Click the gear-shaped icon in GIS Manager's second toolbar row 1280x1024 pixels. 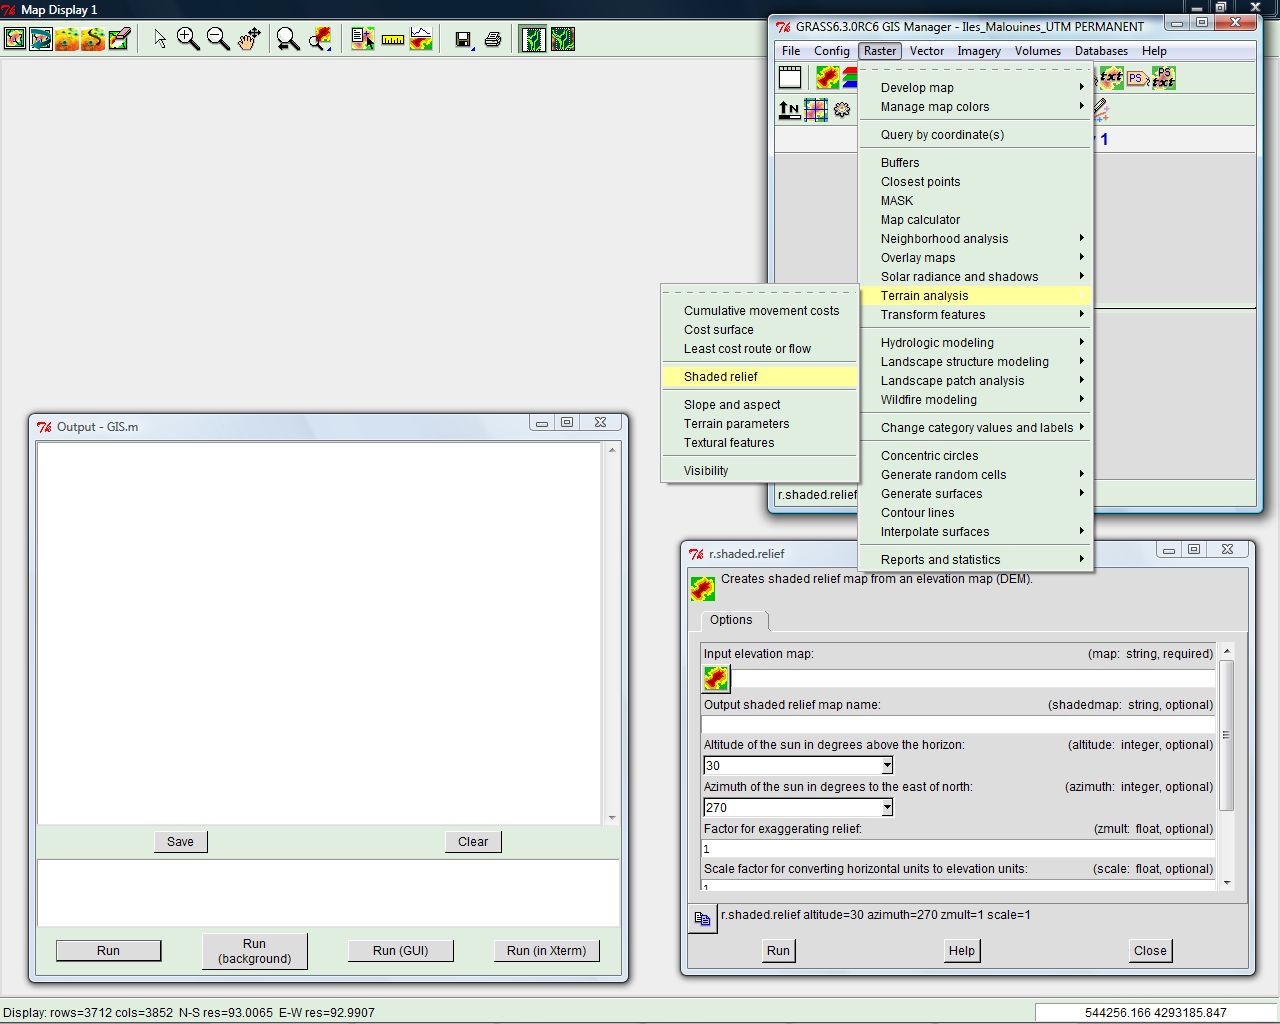(842, 109)
